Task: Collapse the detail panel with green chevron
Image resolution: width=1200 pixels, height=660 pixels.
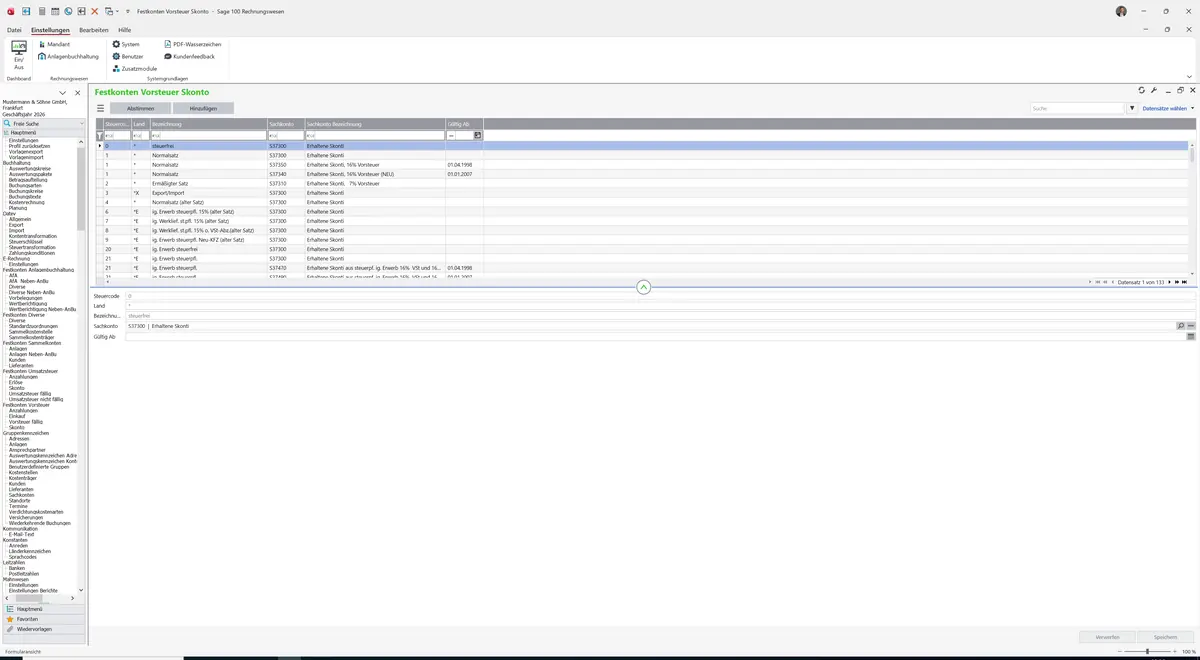Action: [x=643, y=287]
